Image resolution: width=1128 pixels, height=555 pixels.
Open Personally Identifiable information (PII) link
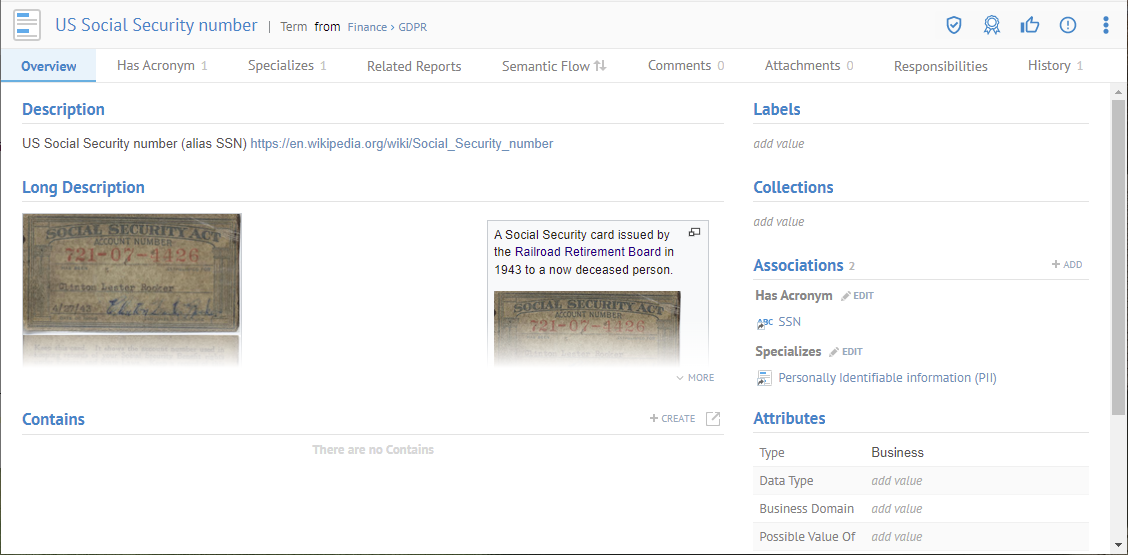(x=887, y=378)
